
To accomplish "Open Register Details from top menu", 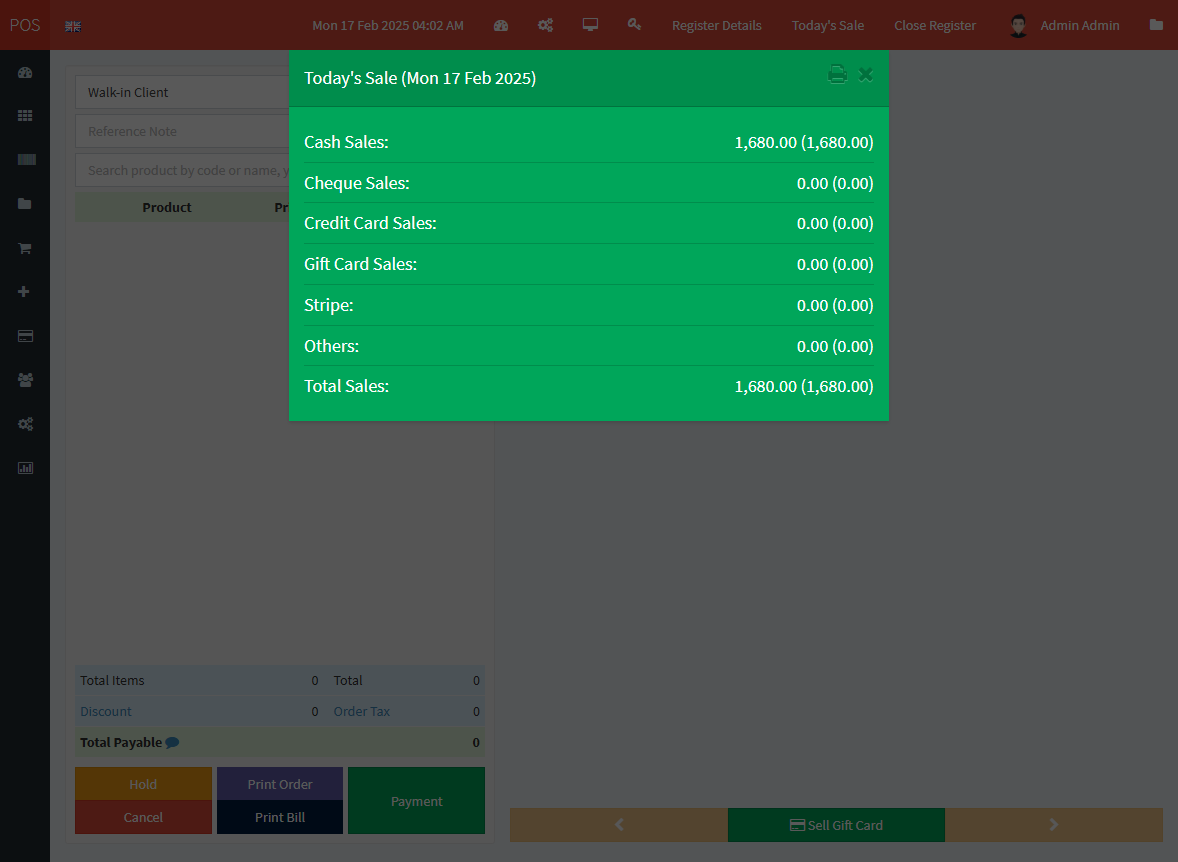I will click(716, 25).
